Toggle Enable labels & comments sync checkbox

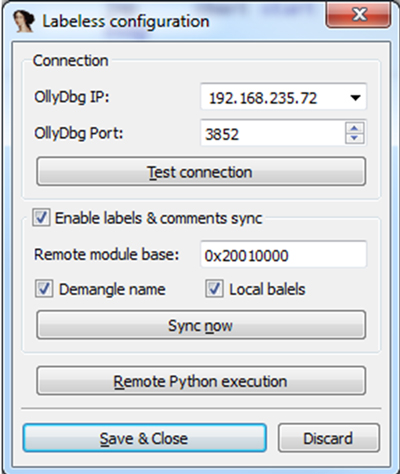point(41,218)
